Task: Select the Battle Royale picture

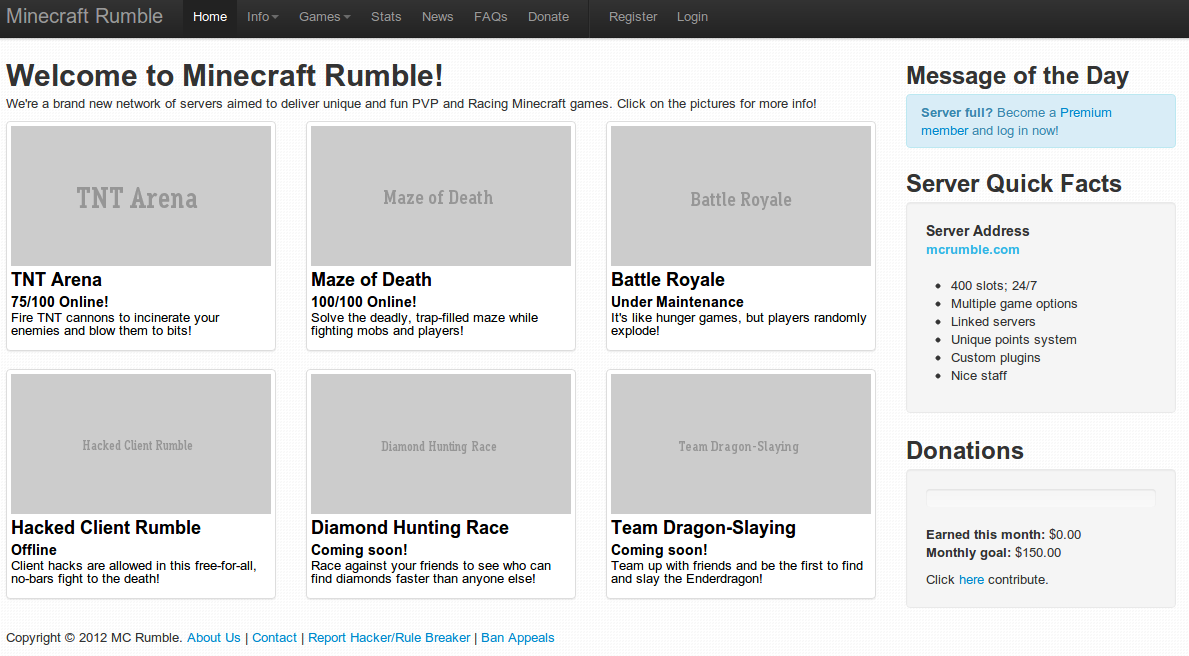Action: pyautogui.click(x=741, y=196)
